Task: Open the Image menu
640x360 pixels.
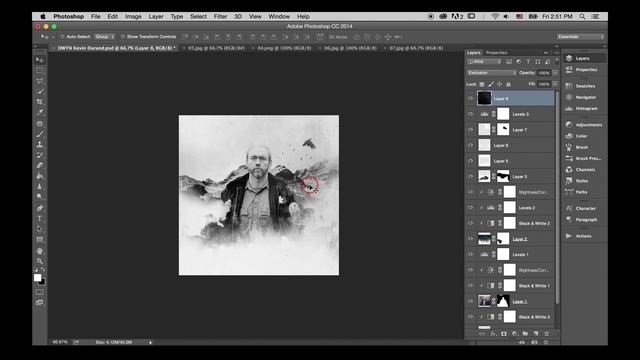Action: [133, 17]
